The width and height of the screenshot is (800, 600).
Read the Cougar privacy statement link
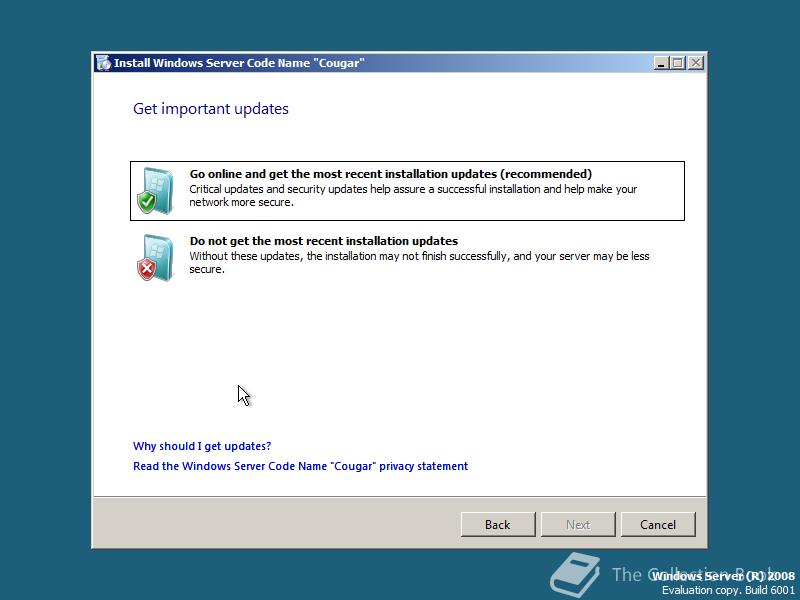click(x=301, y=466)
